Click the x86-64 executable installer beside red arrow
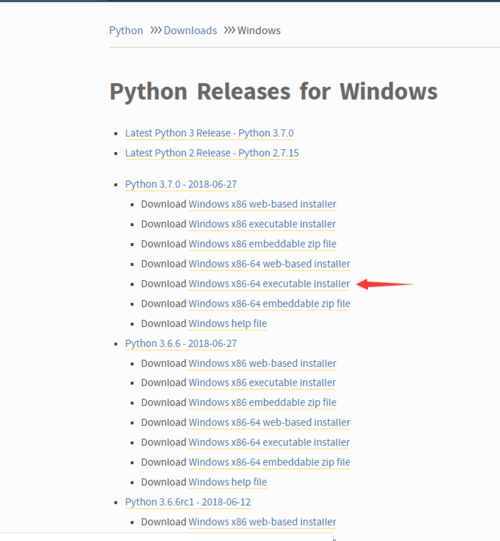The height and width of the screenshot is (541, 500). point(269,284)
